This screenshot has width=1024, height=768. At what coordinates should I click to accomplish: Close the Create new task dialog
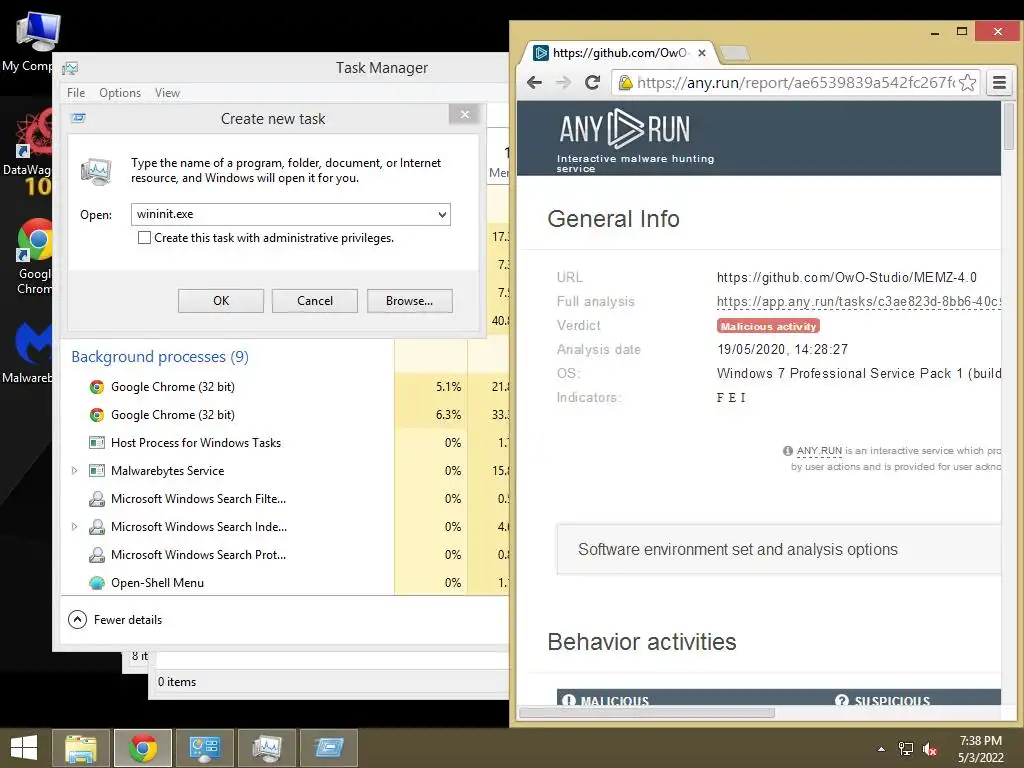[464, 114]
